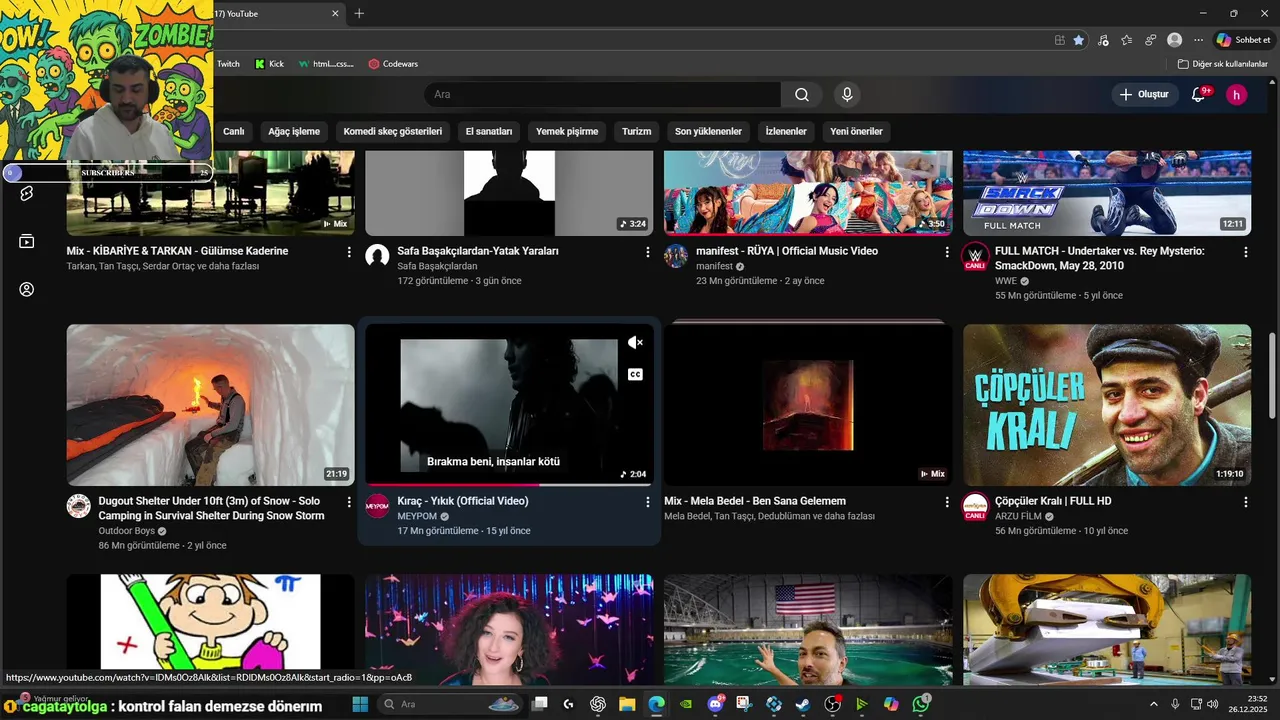Open Windows Start menu

[360, 704]
